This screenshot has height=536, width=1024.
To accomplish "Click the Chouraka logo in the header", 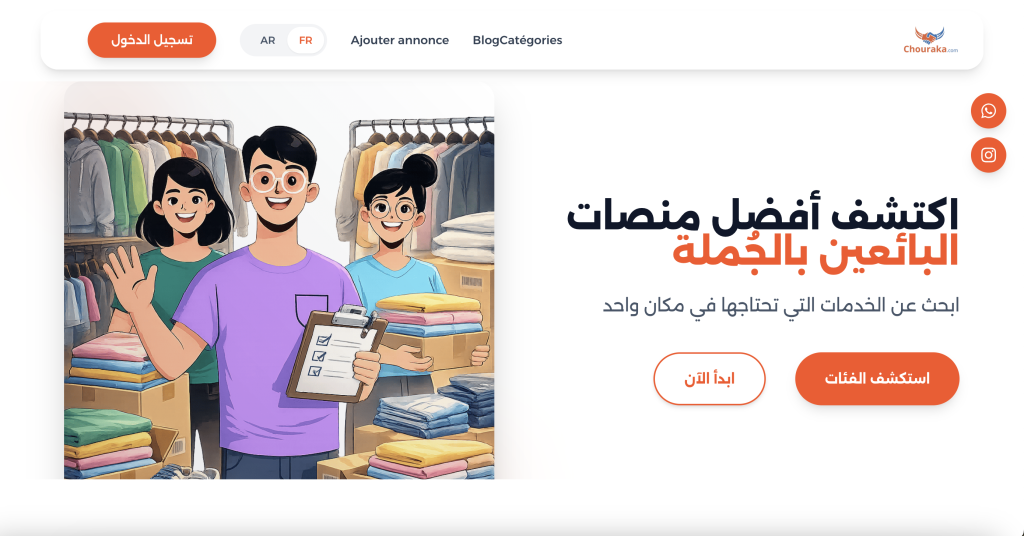I will click(931, 40).
